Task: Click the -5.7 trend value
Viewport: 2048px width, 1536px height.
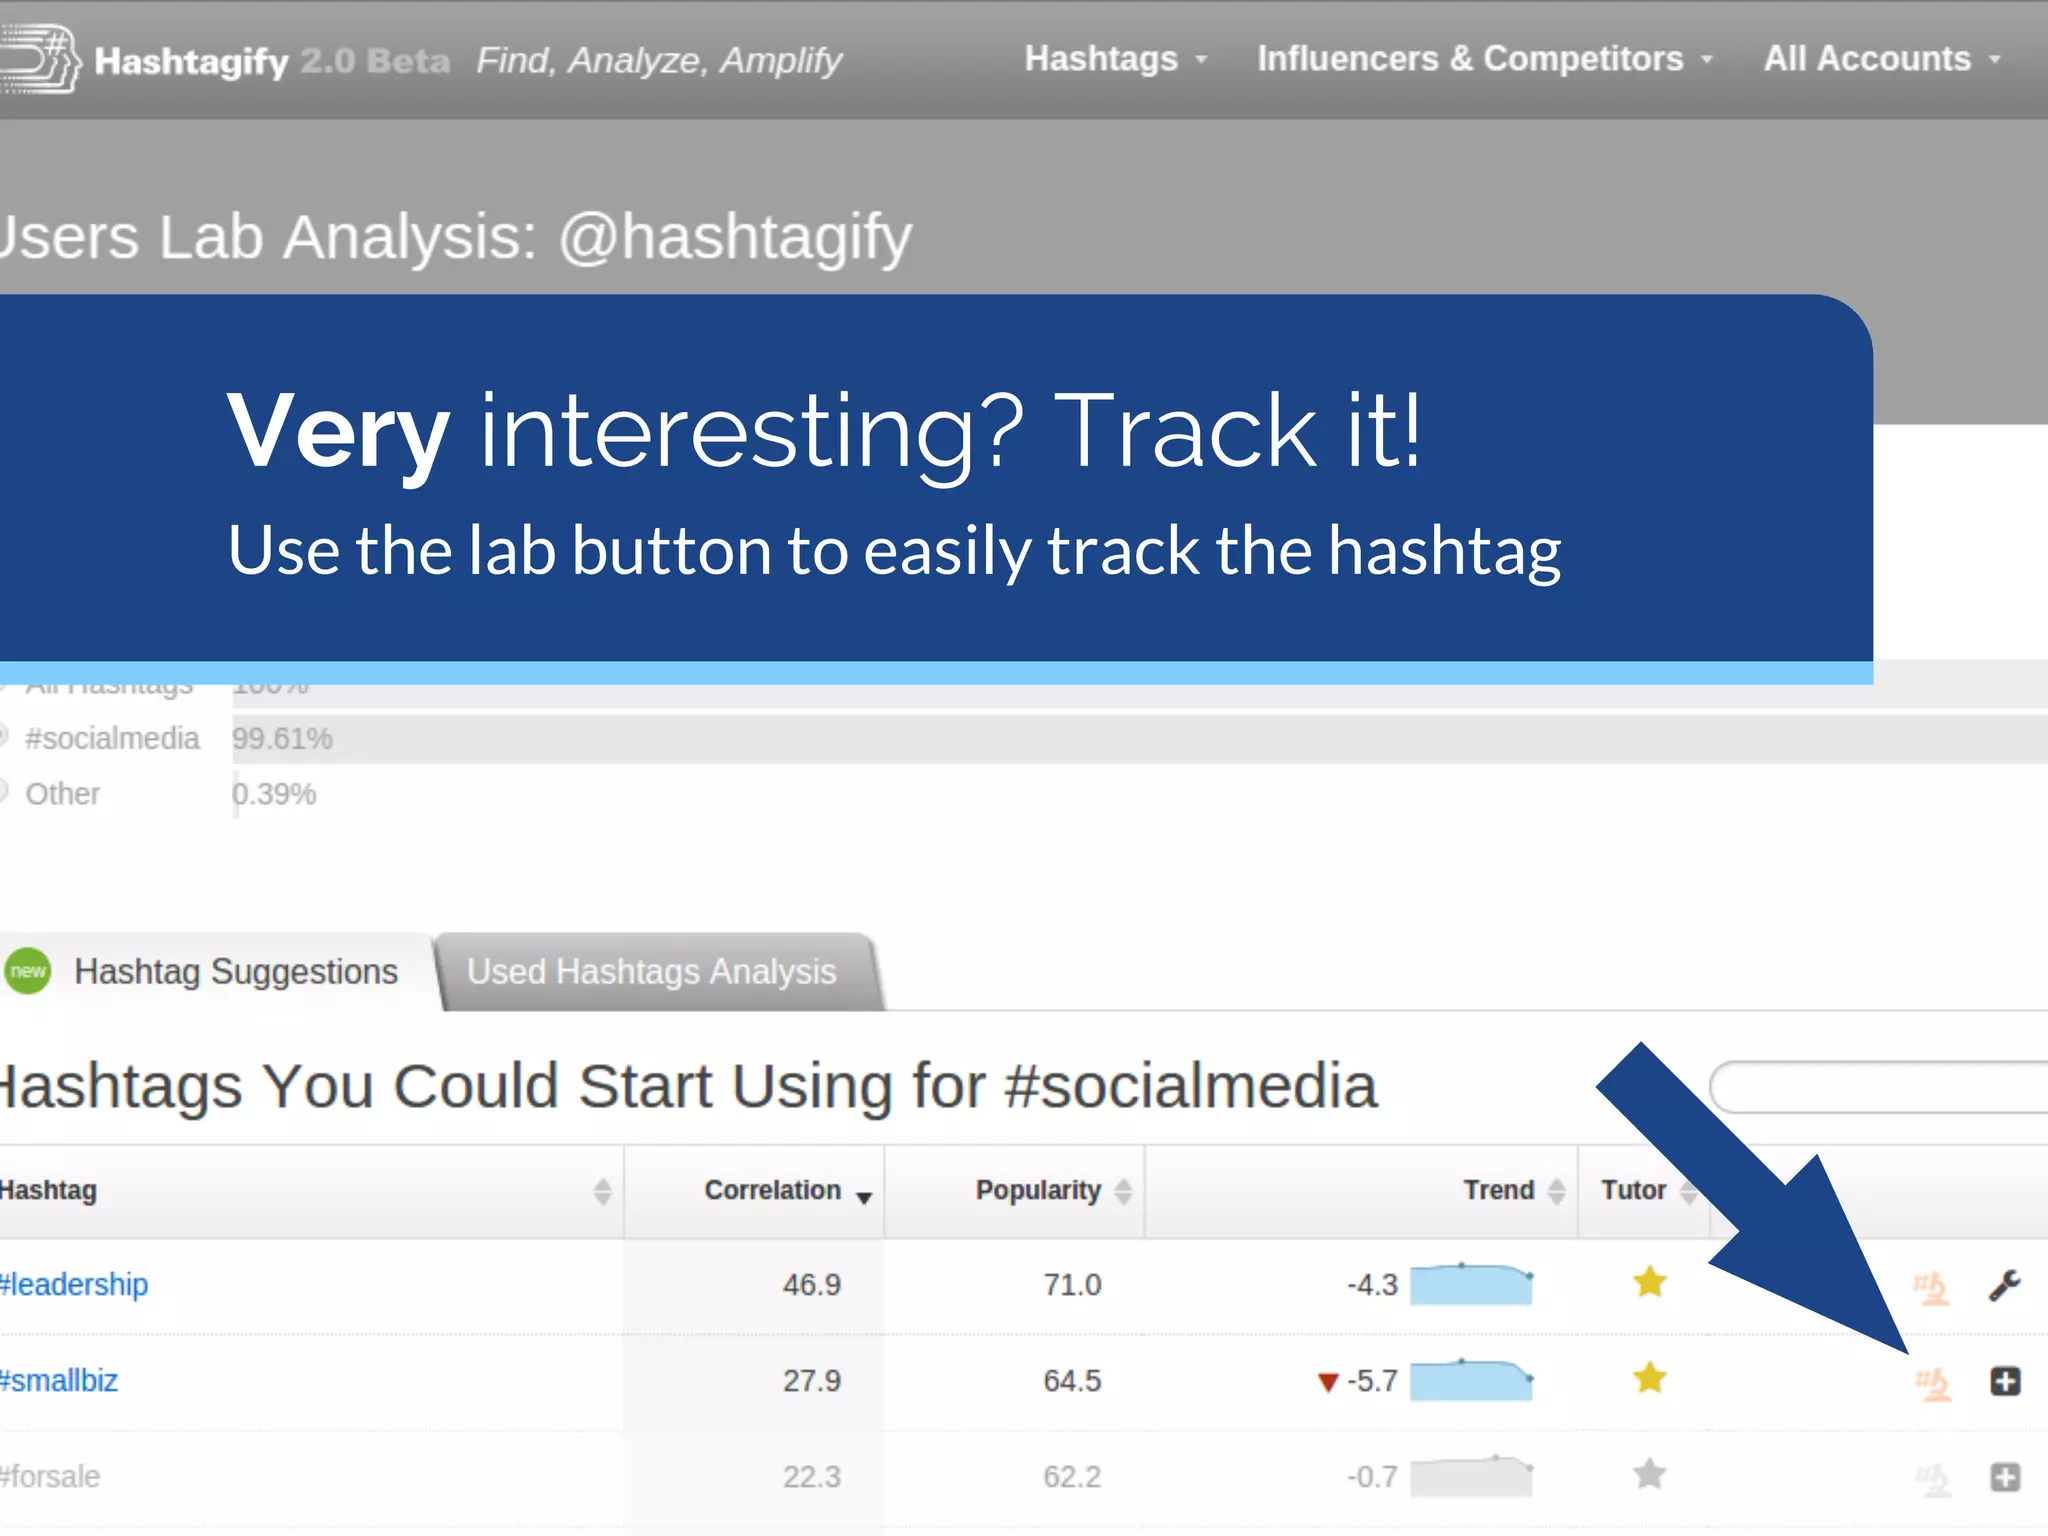Action: 1372,1381
